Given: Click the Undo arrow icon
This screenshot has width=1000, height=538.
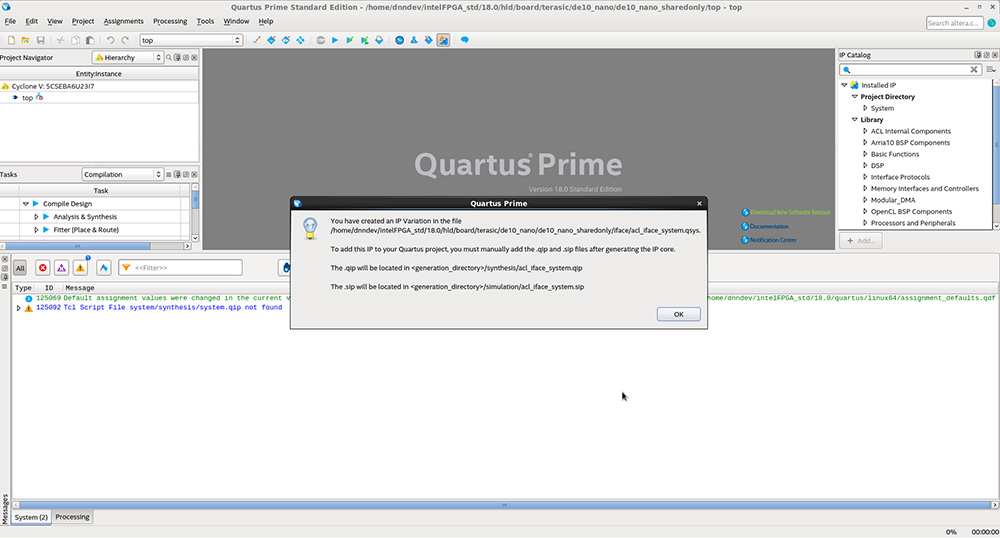Looking at the screenshot, I should (x=110, y=40).
